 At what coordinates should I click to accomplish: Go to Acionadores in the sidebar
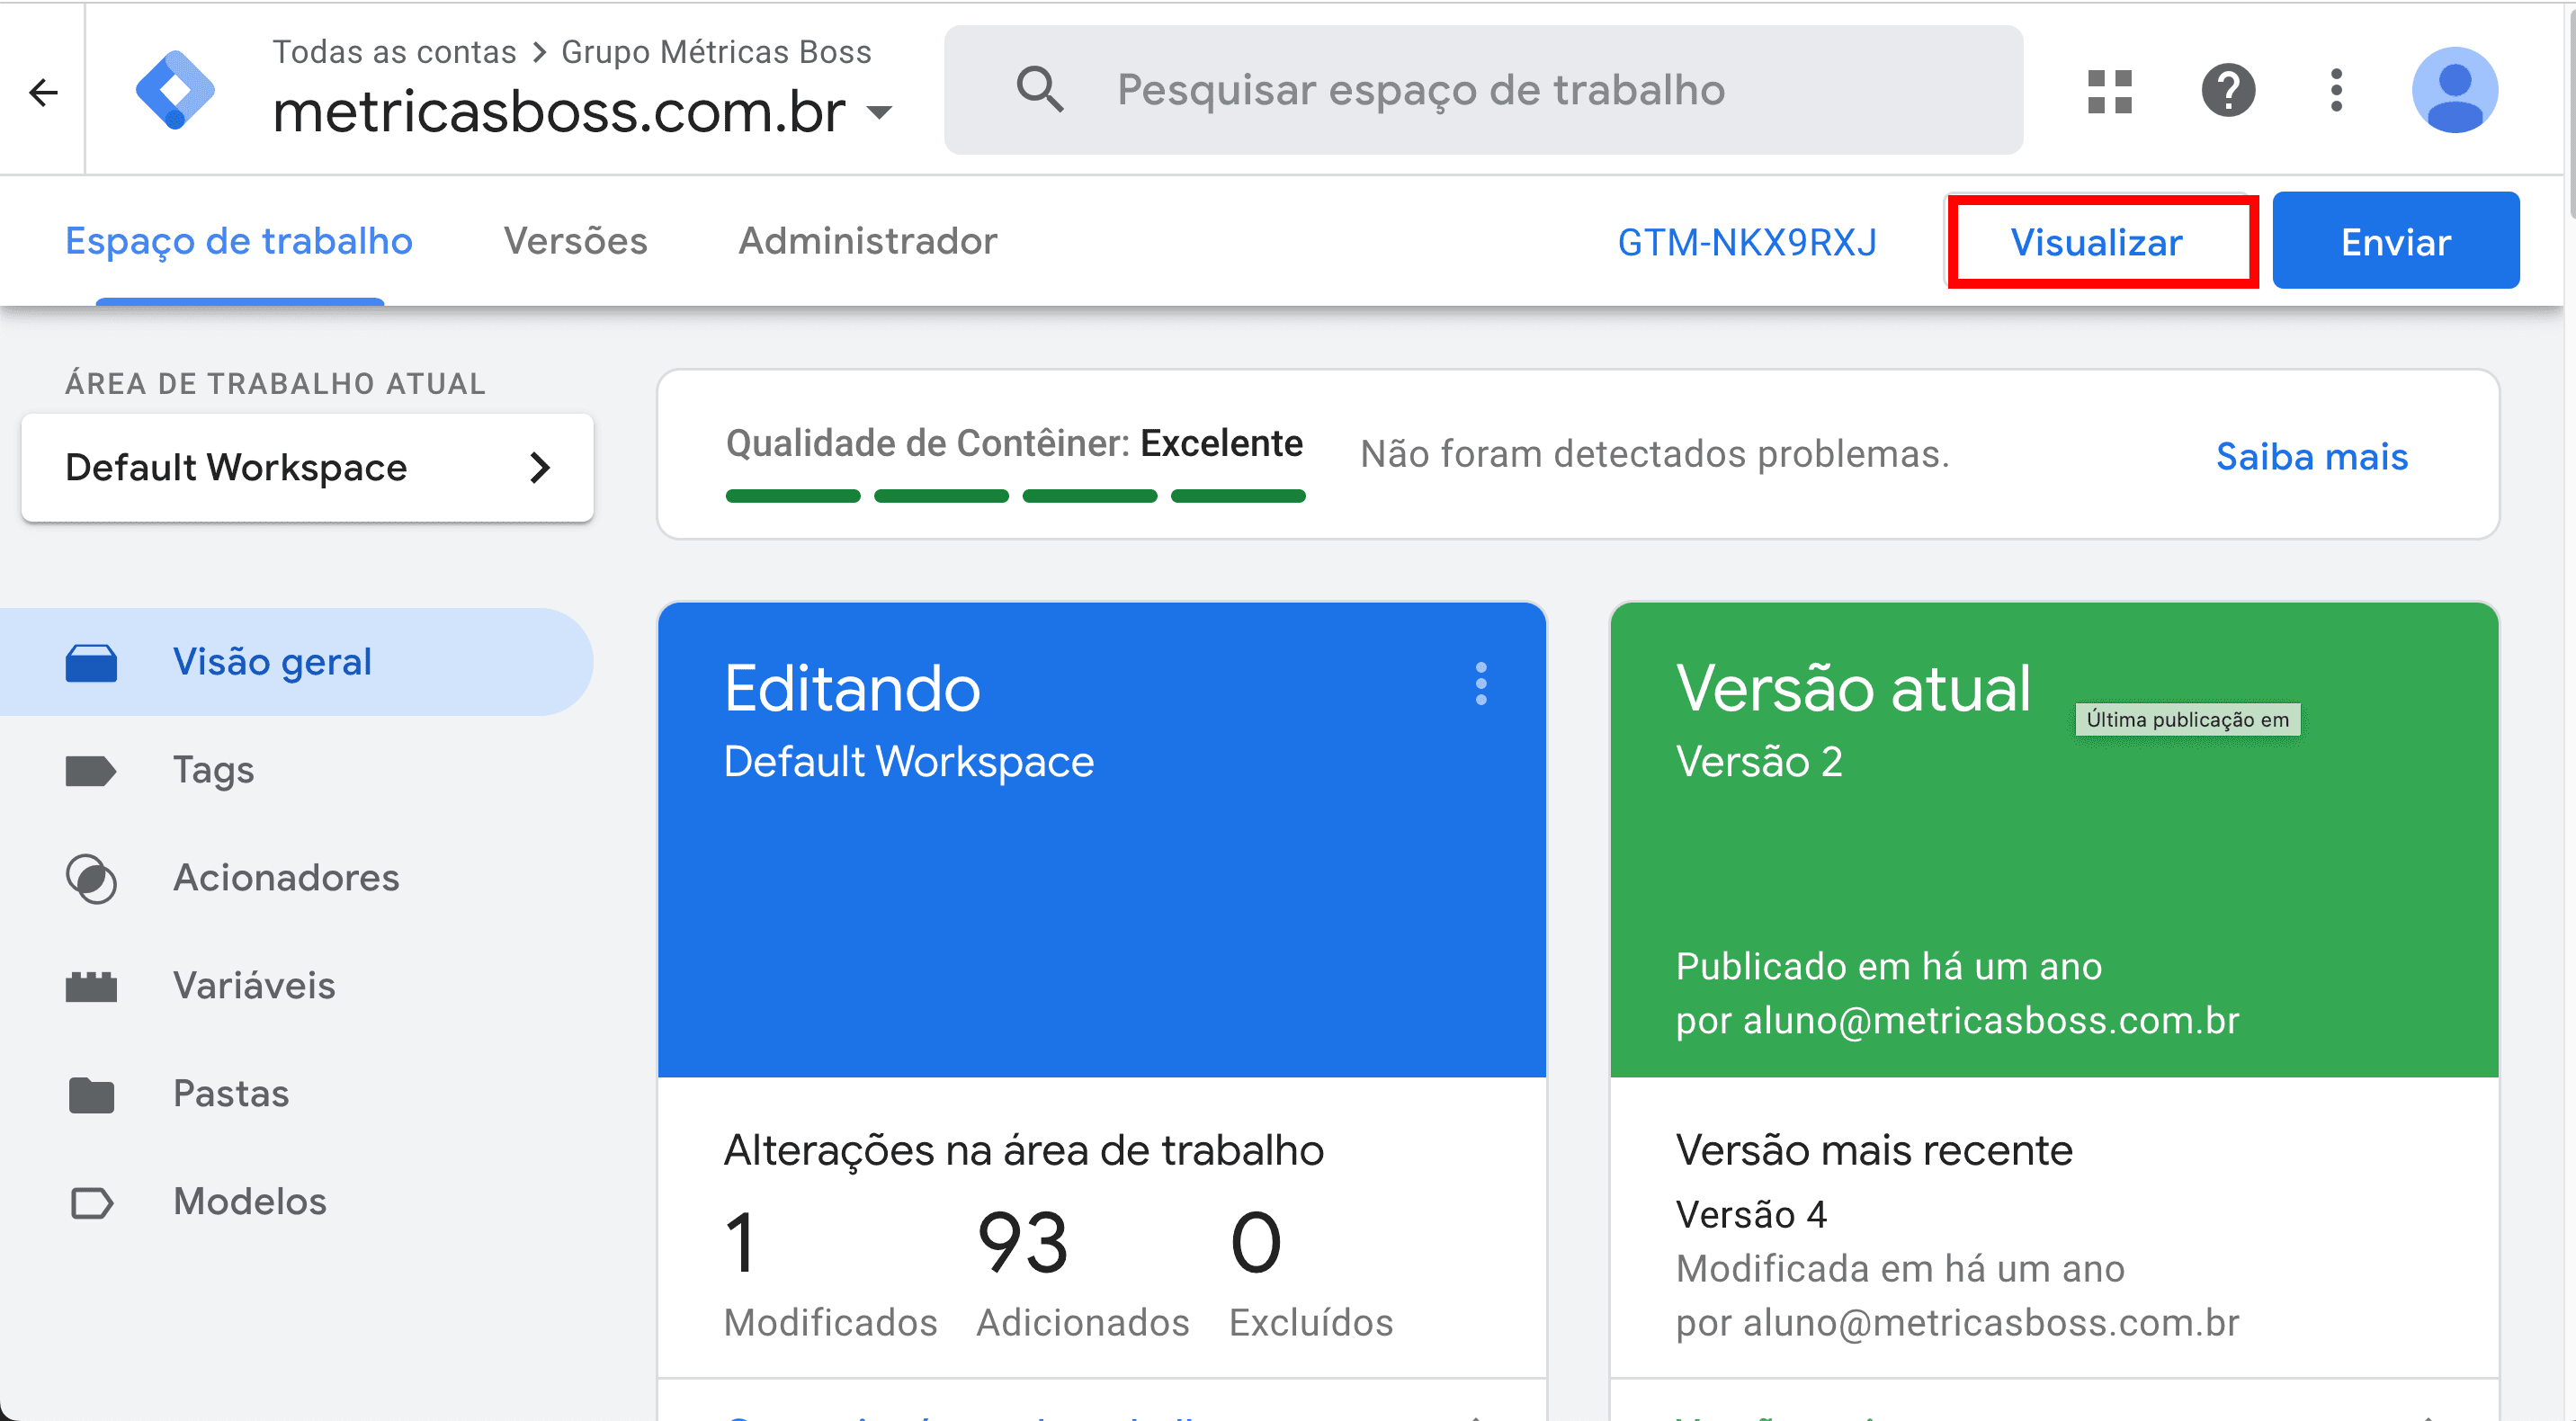(285, 877)
